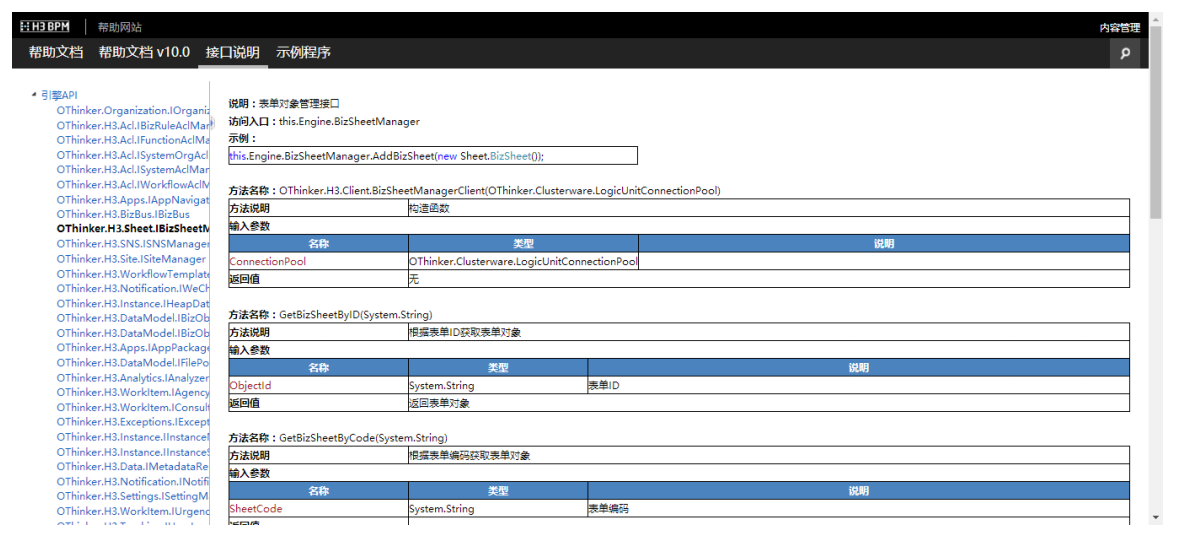
Task: Click the OThinker.Clusterware.LogicUnitConnectionPool type cell
Action: [x=523, y=262]
